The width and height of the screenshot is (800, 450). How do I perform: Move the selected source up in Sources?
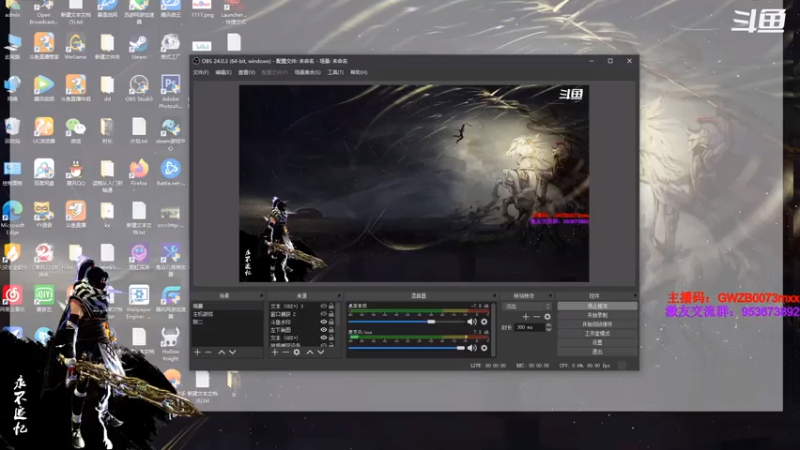310,352
